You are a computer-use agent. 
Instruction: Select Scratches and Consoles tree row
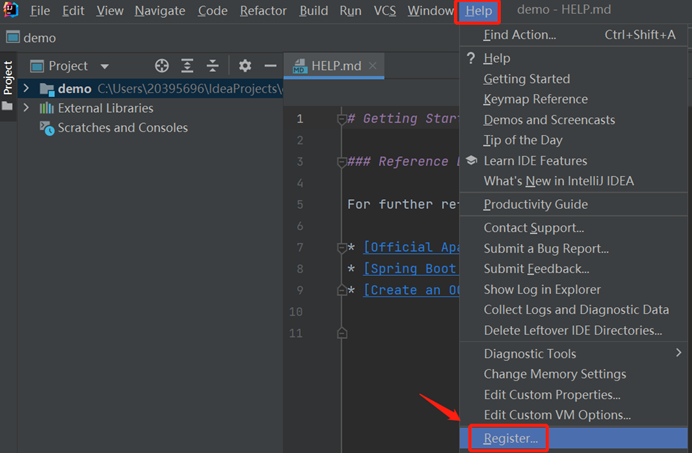coord(150,128)
